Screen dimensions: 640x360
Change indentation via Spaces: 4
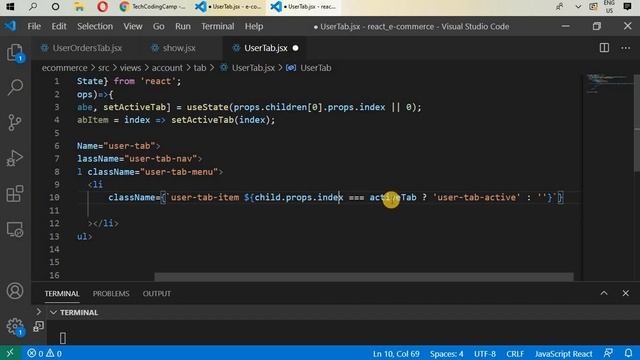point(447,353)
